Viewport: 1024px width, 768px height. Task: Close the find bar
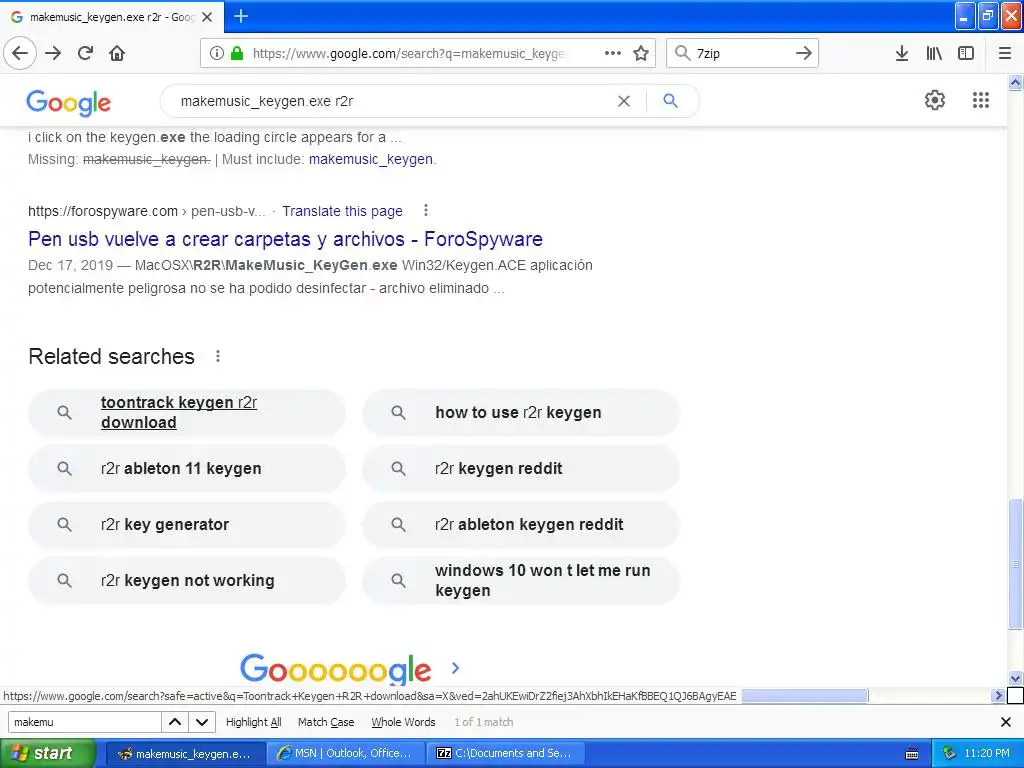tap(1006, 722)
